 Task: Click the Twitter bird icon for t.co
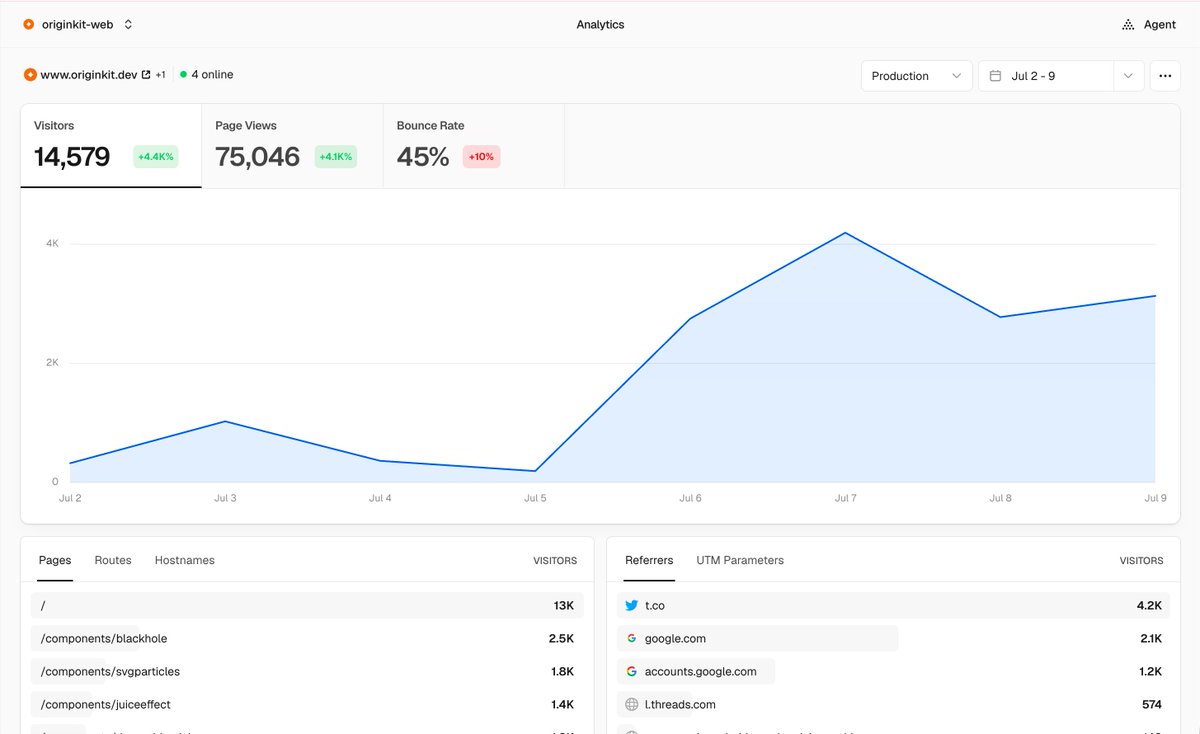631,605
